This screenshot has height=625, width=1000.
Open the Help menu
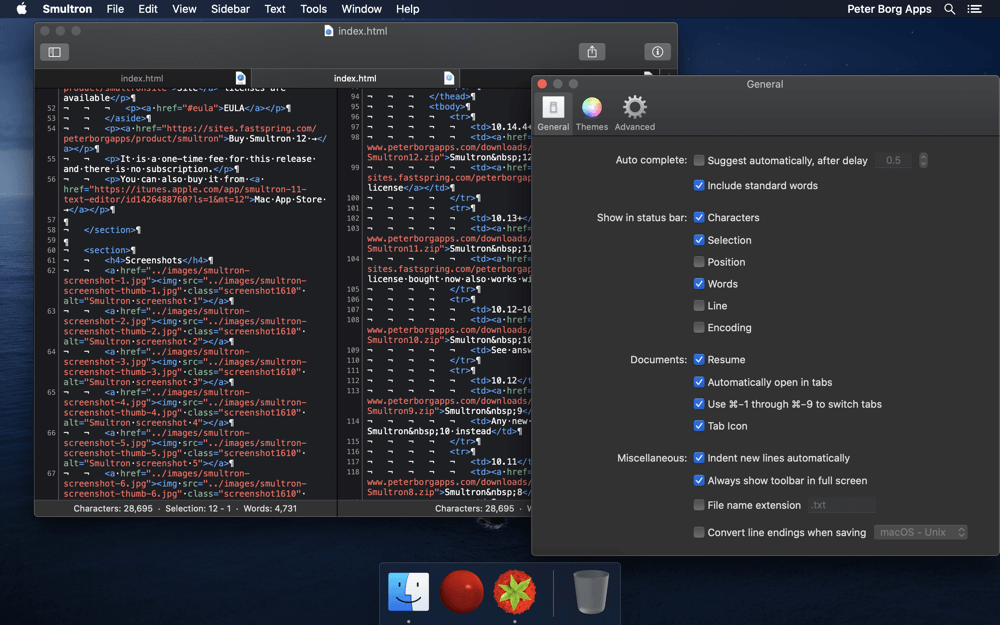408,9
